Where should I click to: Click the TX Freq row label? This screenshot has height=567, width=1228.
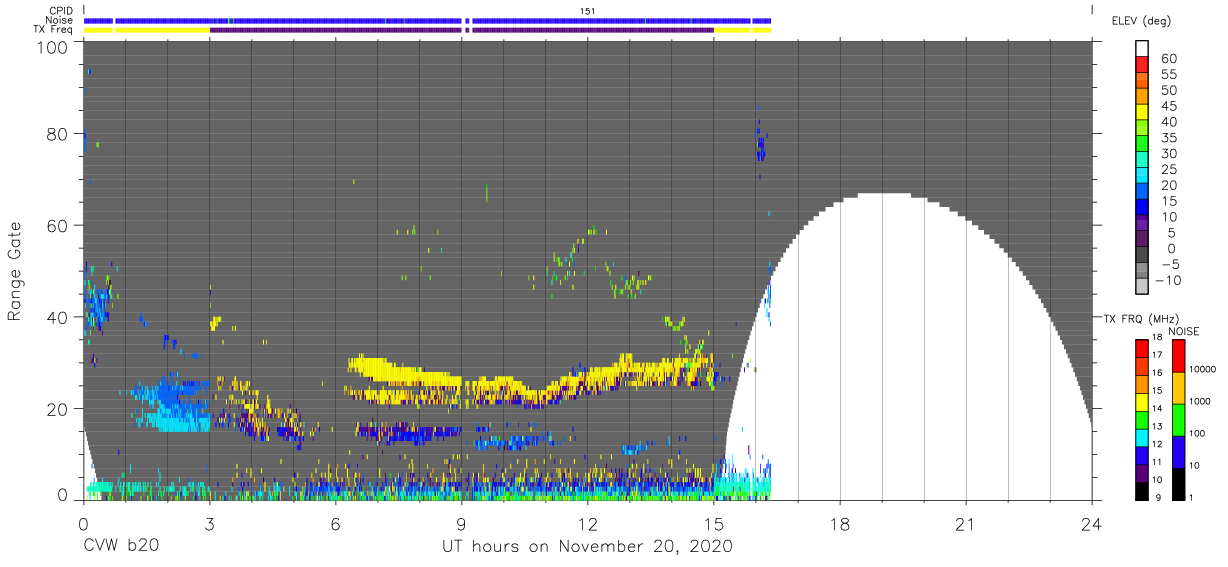[x=53, y=30]
